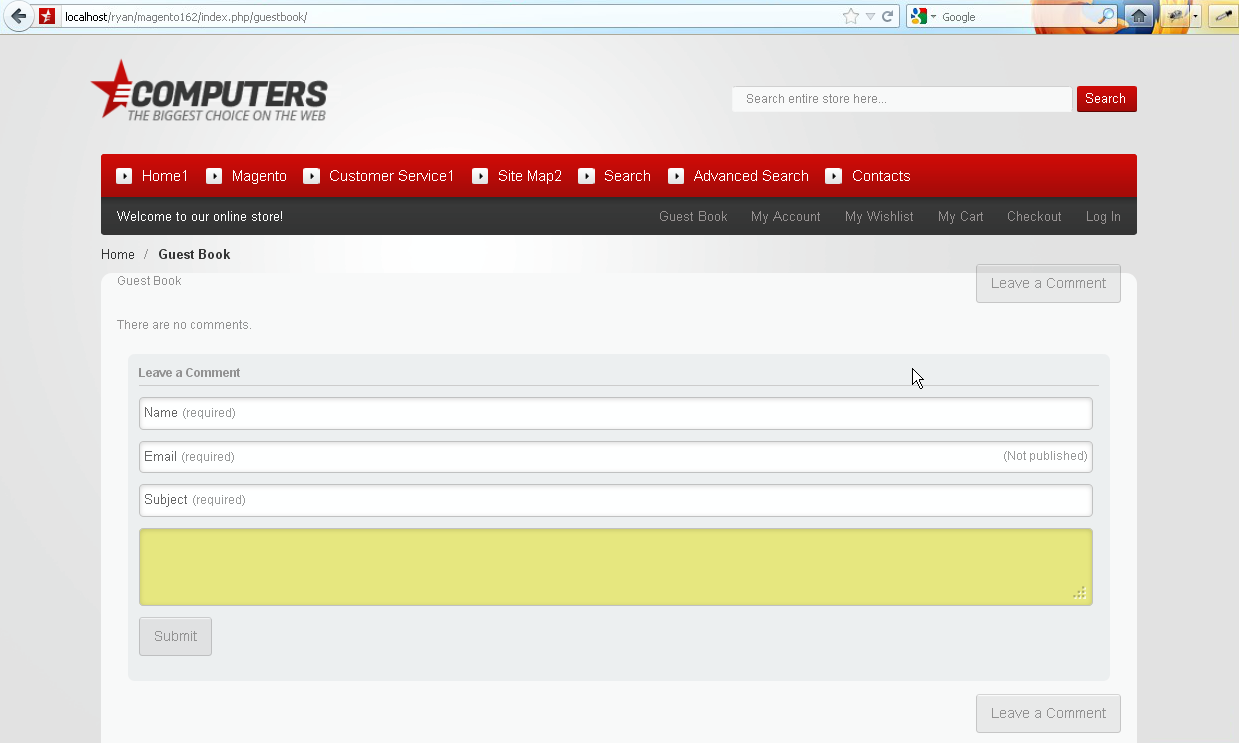Open Customer Service1 in navigation menu
The height and width of the screenshot is (743, 1239).
coord(391,176)
